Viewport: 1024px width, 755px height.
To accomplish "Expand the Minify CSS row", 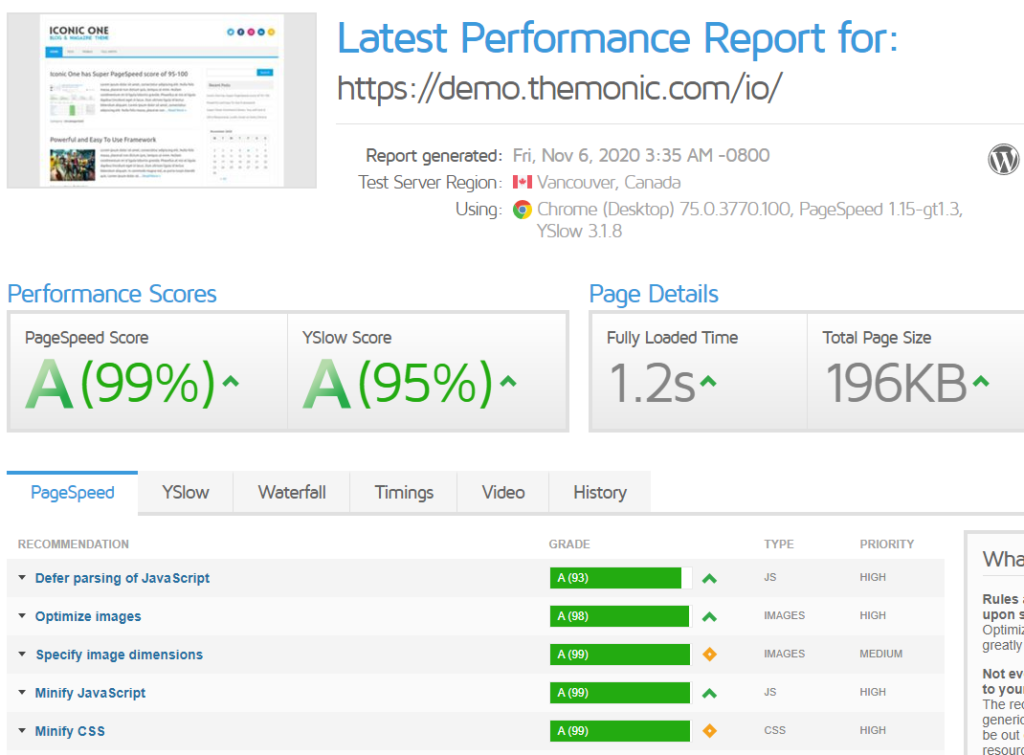I will [x=22, y=730].
